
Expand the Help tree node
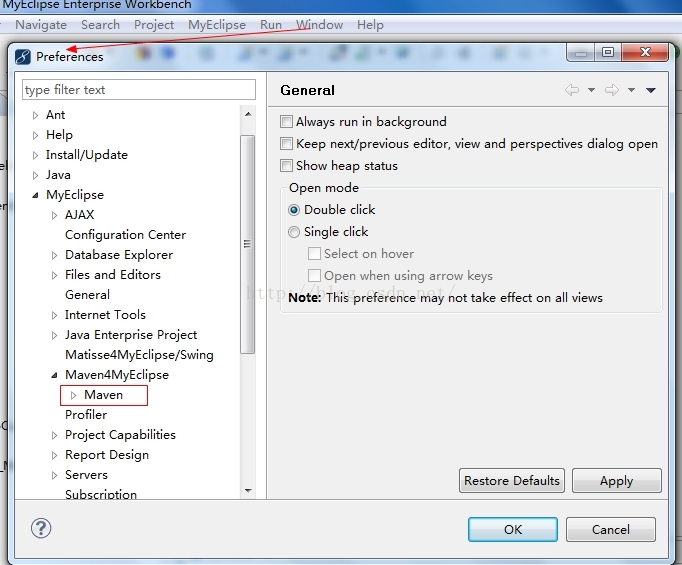pos(35,135)
